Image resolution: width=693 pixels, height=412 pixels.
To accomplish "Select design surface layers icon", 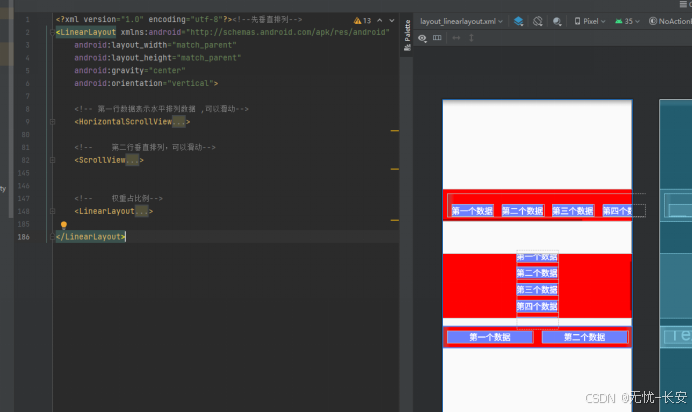I will (x=518, y=21).
